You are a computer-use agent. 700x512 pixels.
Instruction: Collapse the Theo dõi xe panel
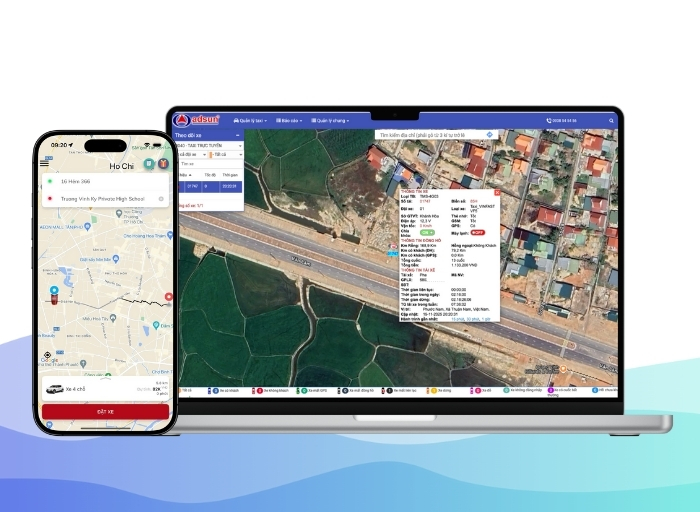[238, 134]
